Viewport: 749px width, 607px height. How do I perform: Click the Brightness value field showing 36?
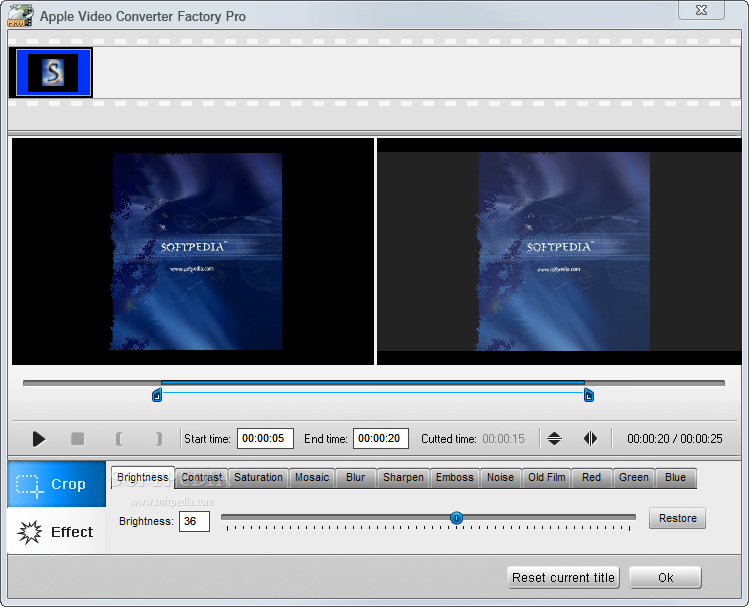point(194,521)
